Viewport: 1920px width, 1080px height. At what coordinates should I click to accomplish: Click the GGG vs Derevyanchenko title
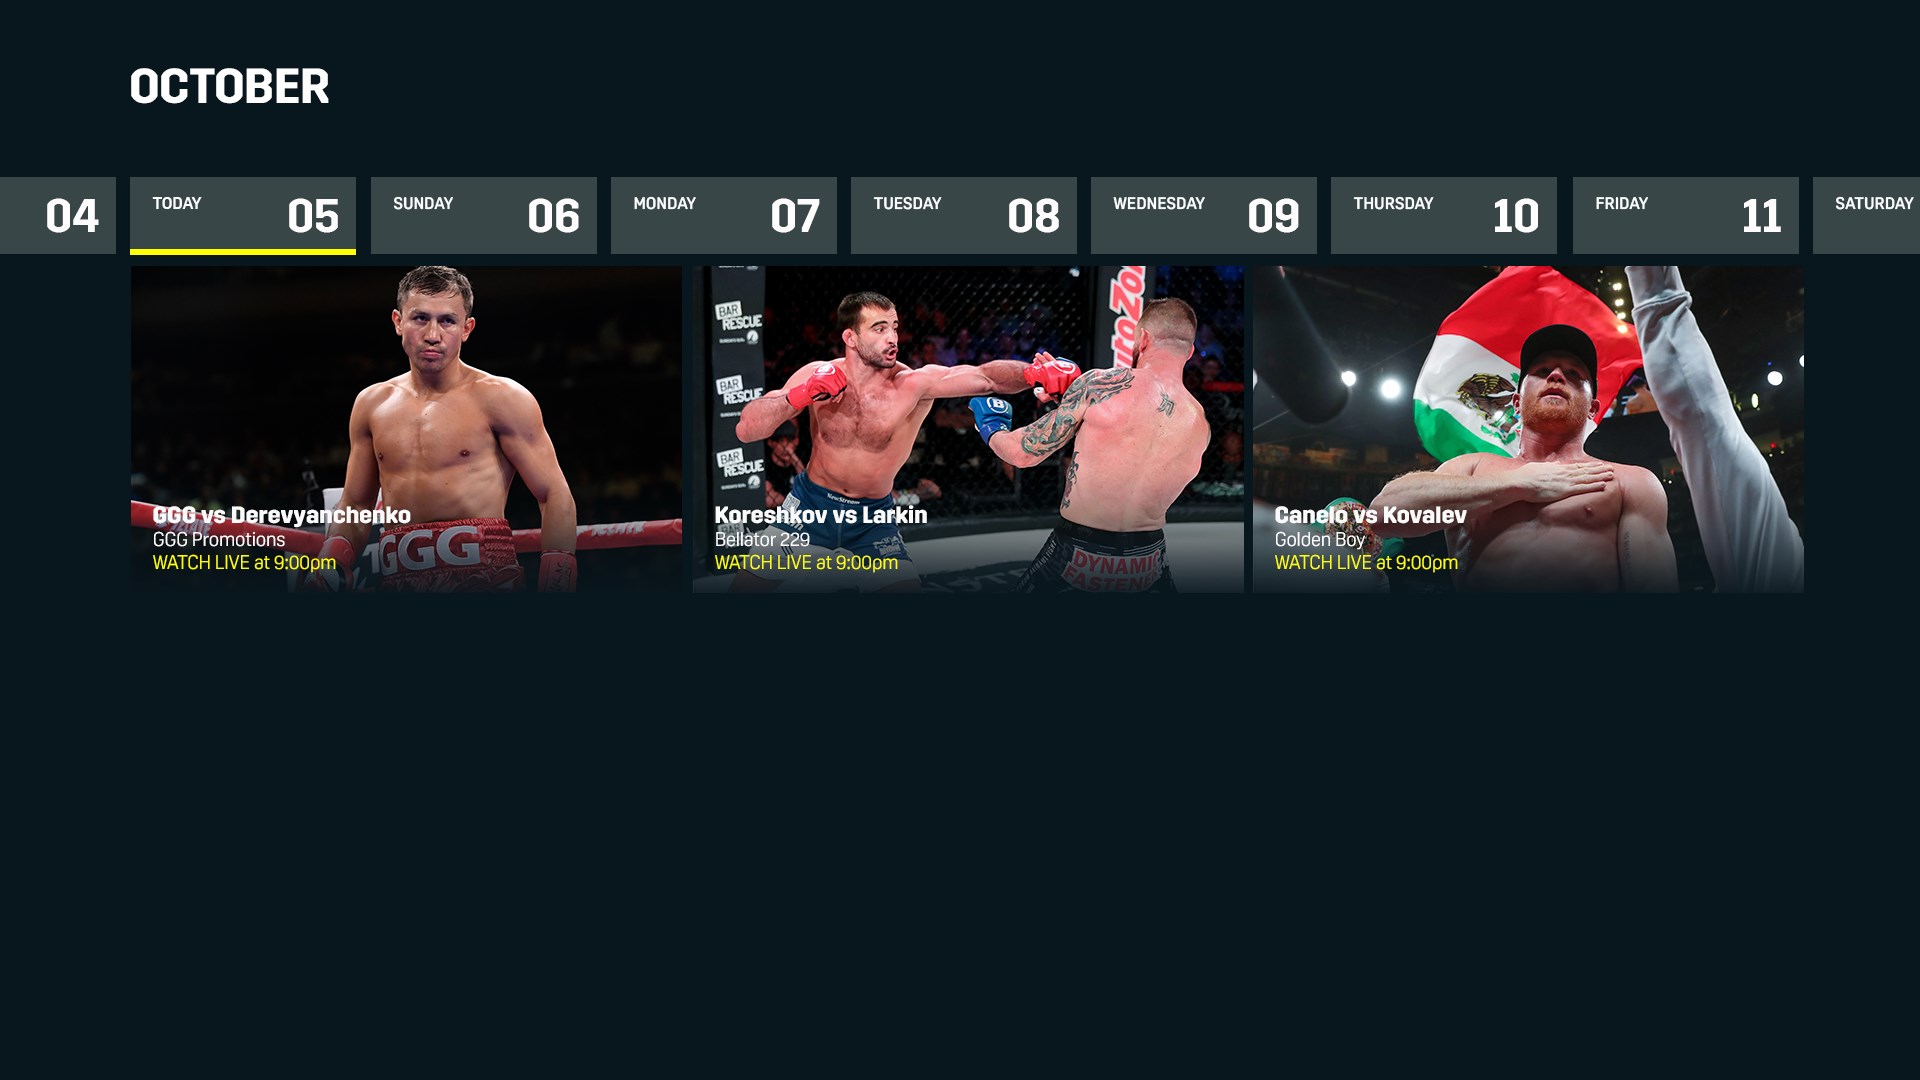click(x=281, y=515)
